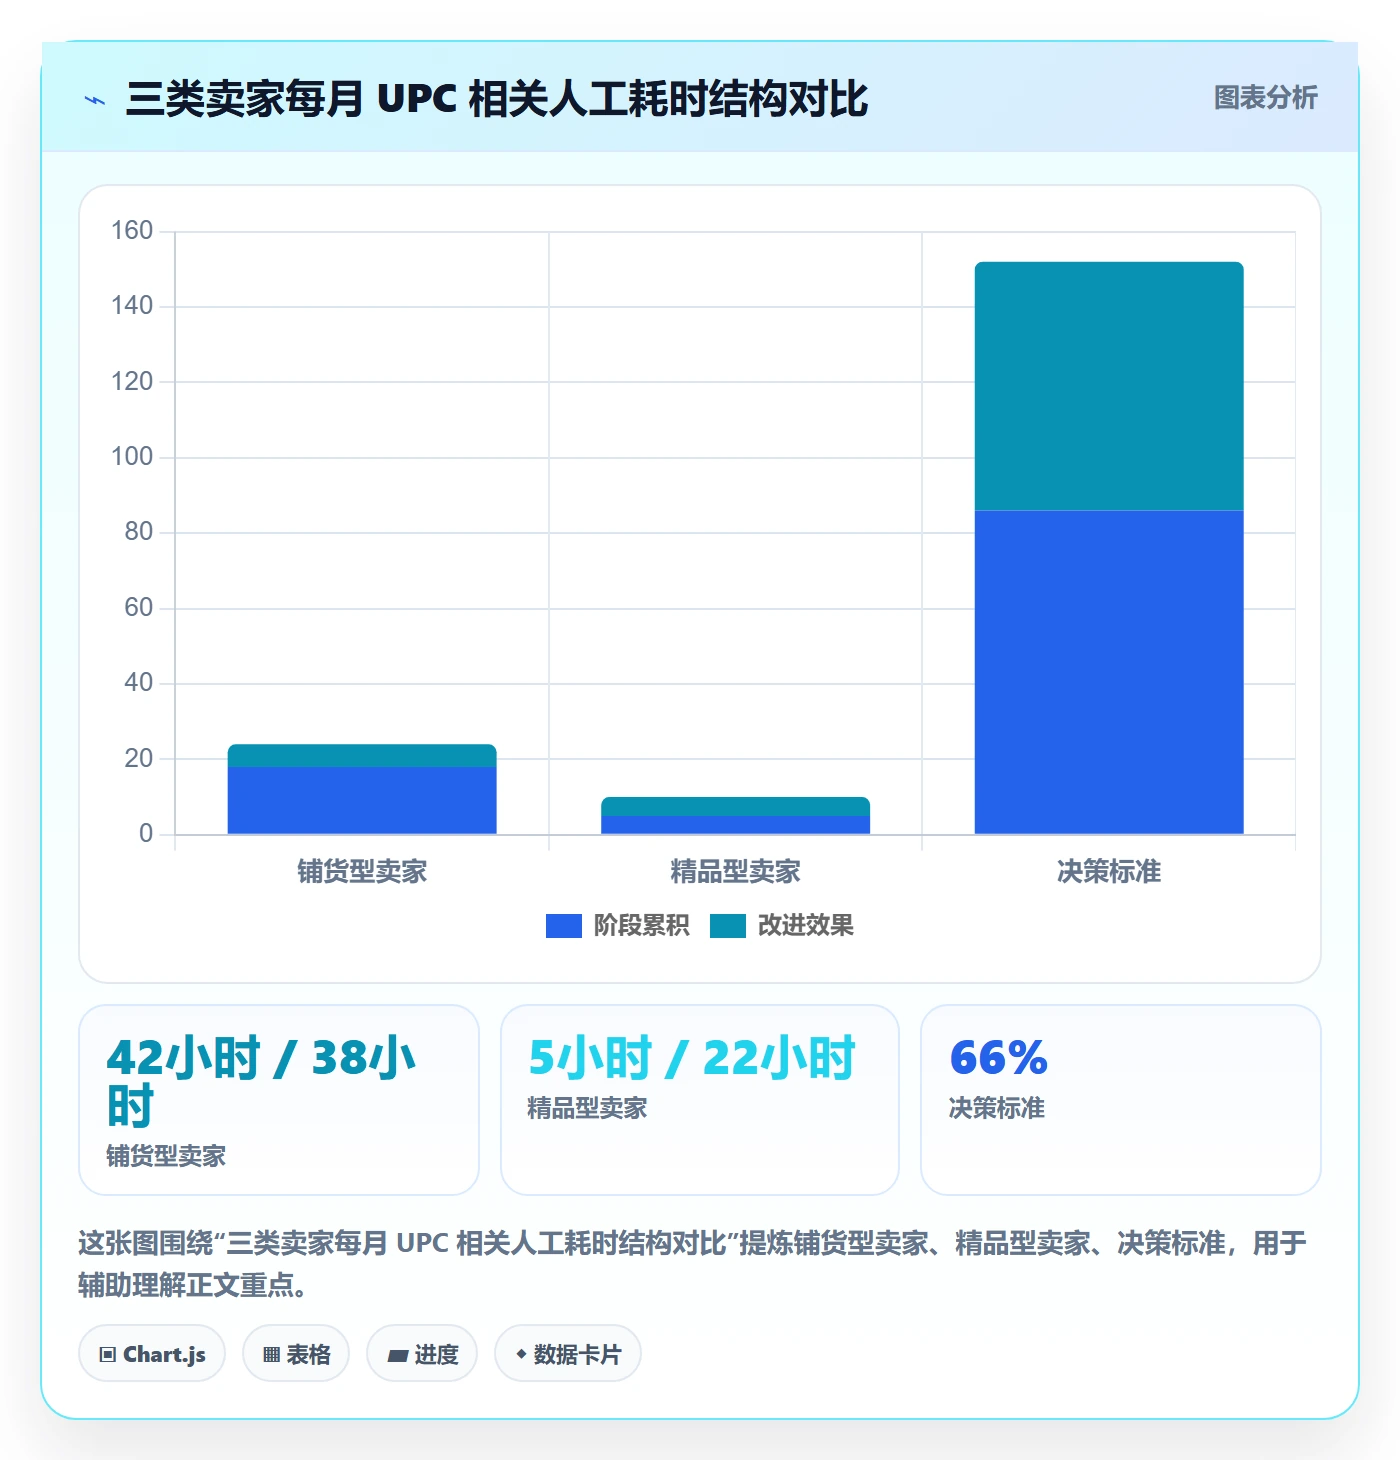This screenshot has width=1400, height=1460.
Task: Toggle the 改进效果 legend teal swatch
Action: point(727,926)
